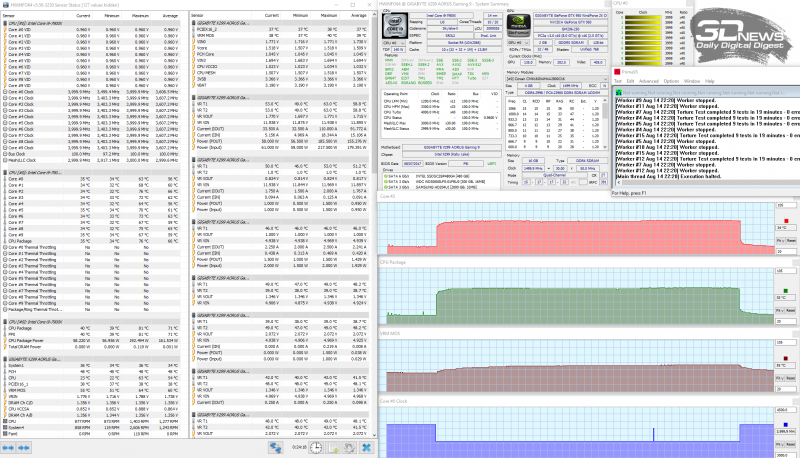Open the GPU #0 selector dropdown
Viewport: 800px width, 458px height.
tap(518, 43)
